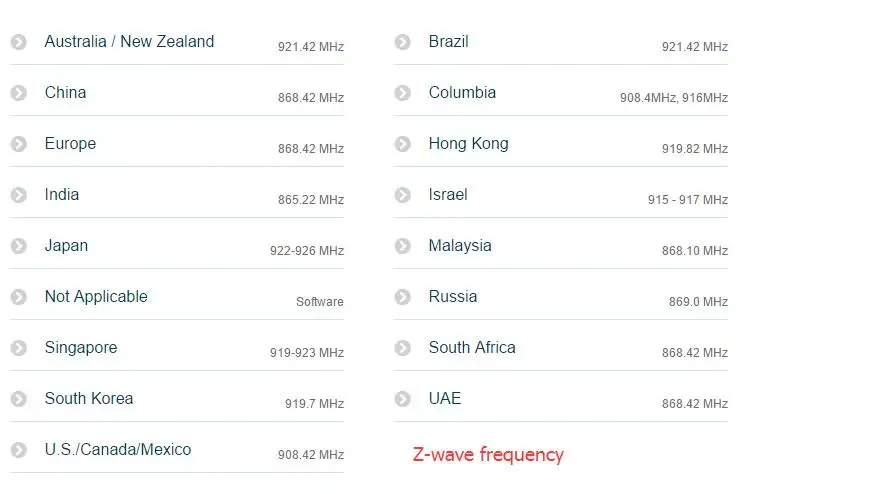Viewport: 882px width, 494px height.
Task: Click the arrow icon next to Japan
Action: 19,246
